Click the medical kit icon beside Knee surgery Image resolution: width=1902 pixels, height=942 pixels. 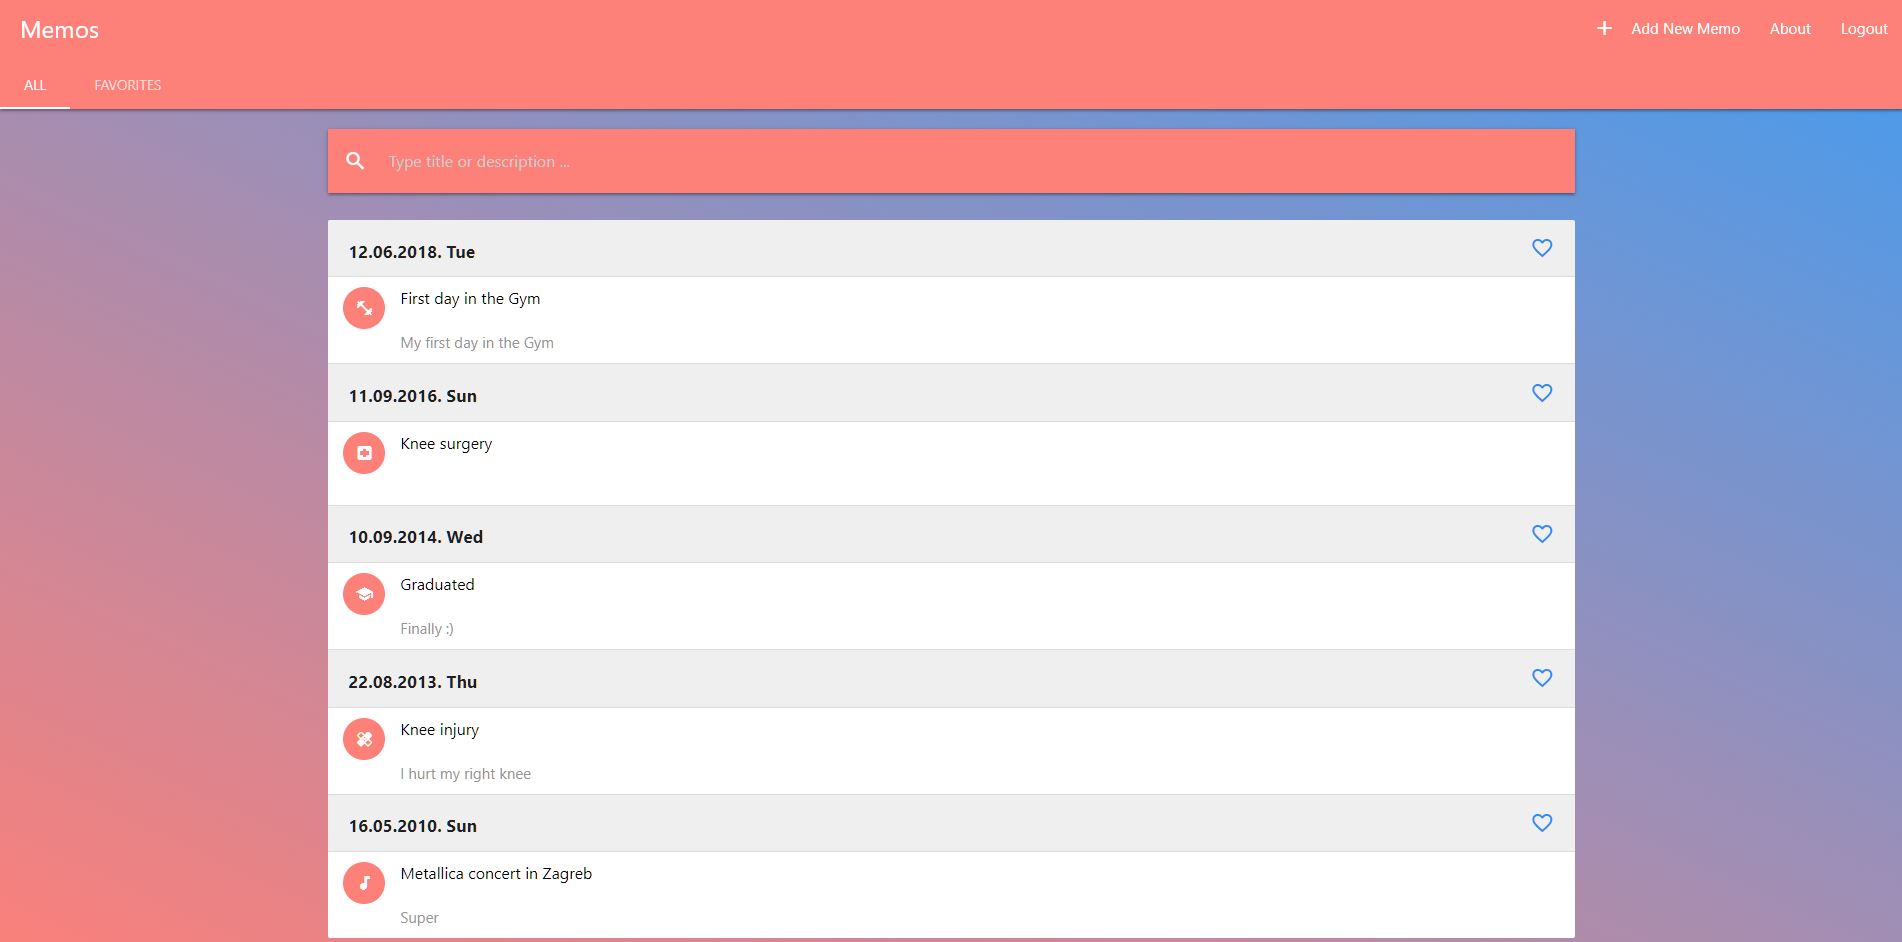[x=364, y=453]
